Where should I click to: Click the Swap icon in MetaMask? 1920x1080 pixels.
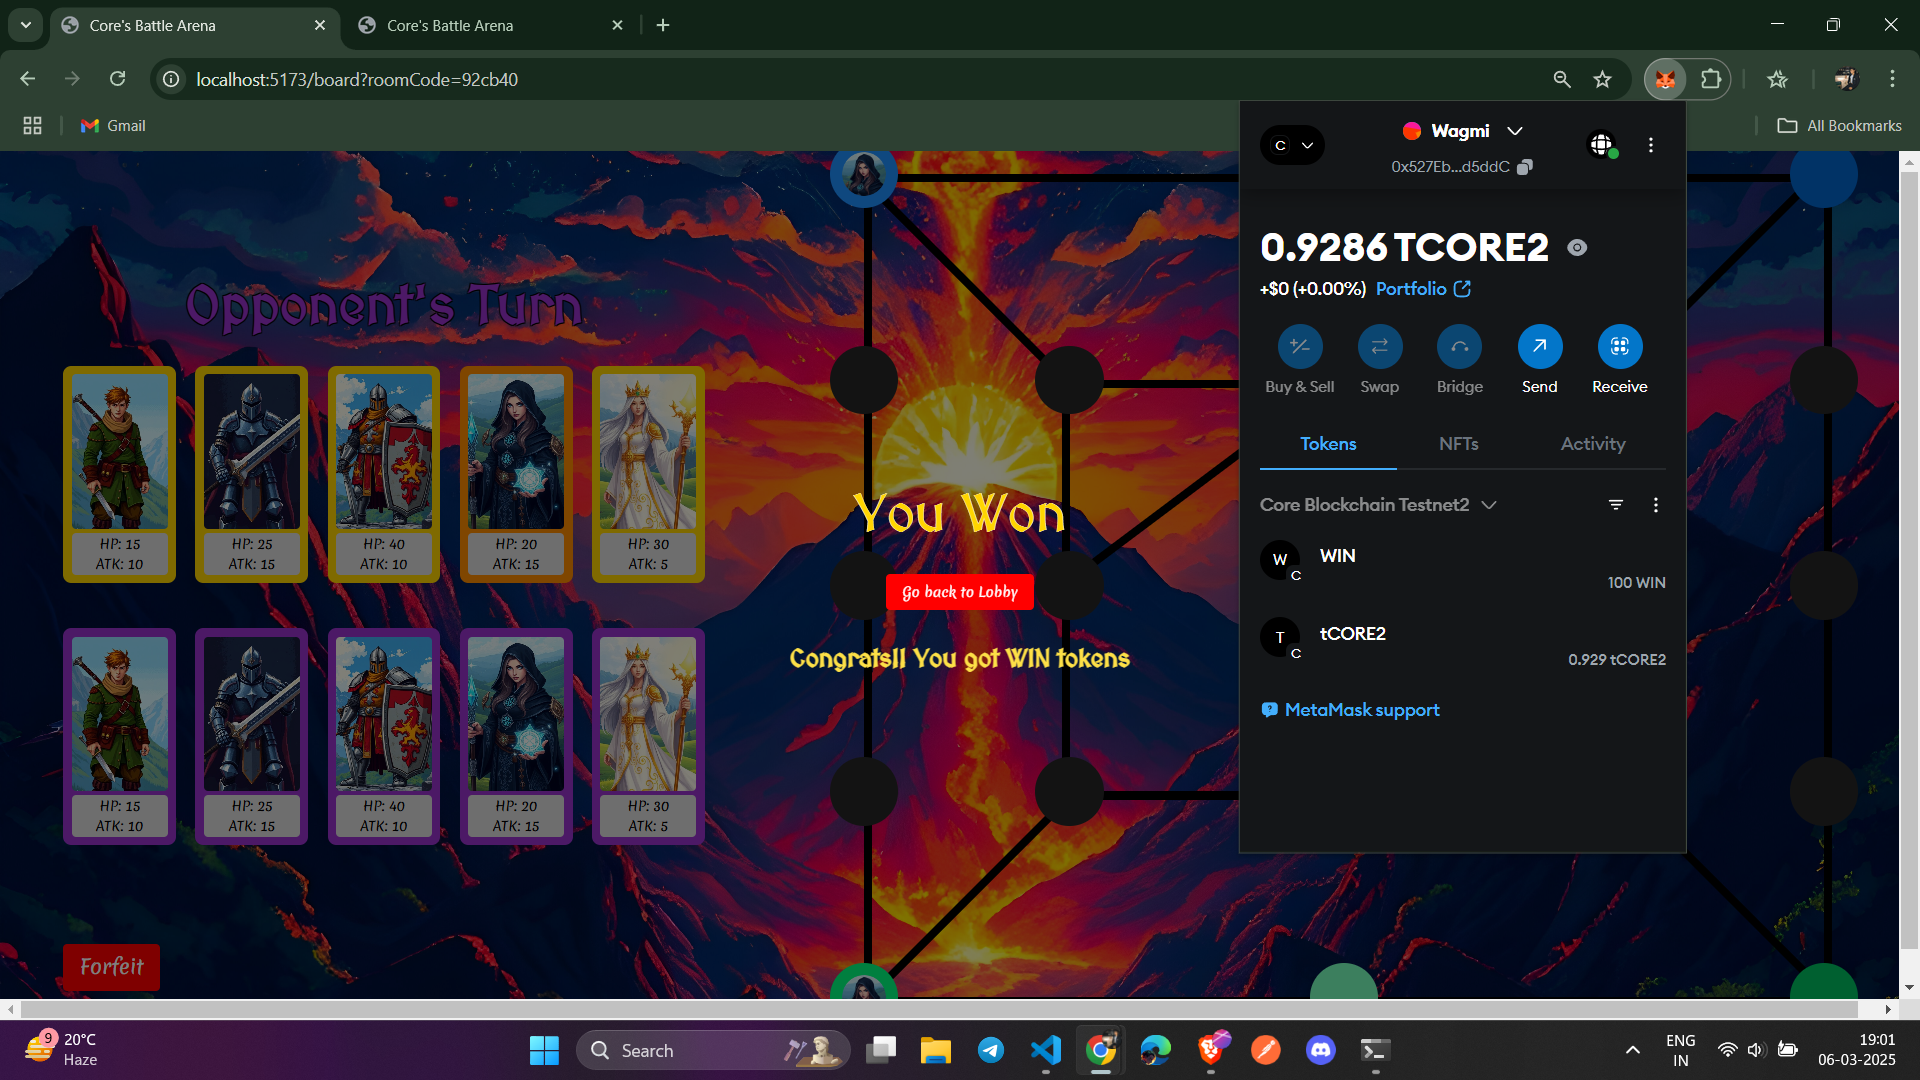point(1380,347)
